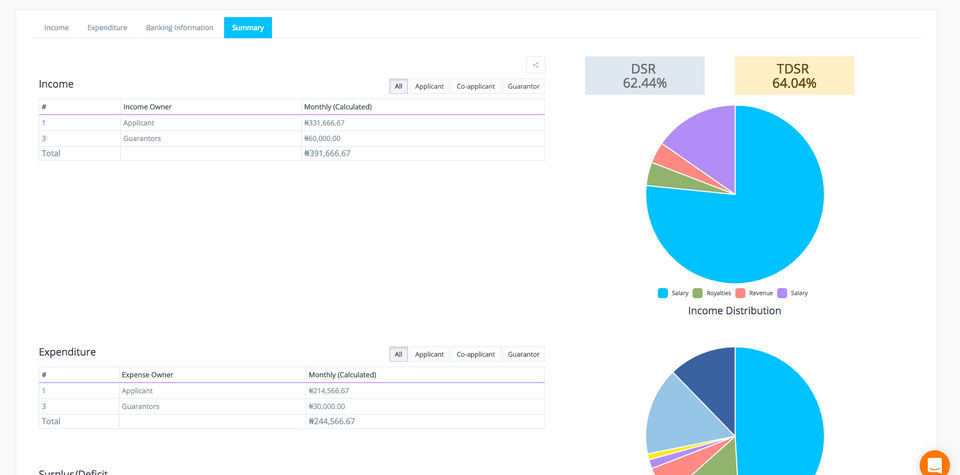Viewport: 960px width, 475px height.
Task: Click expenditure total ₦244,566.67
Action: [x=331, y=422]
